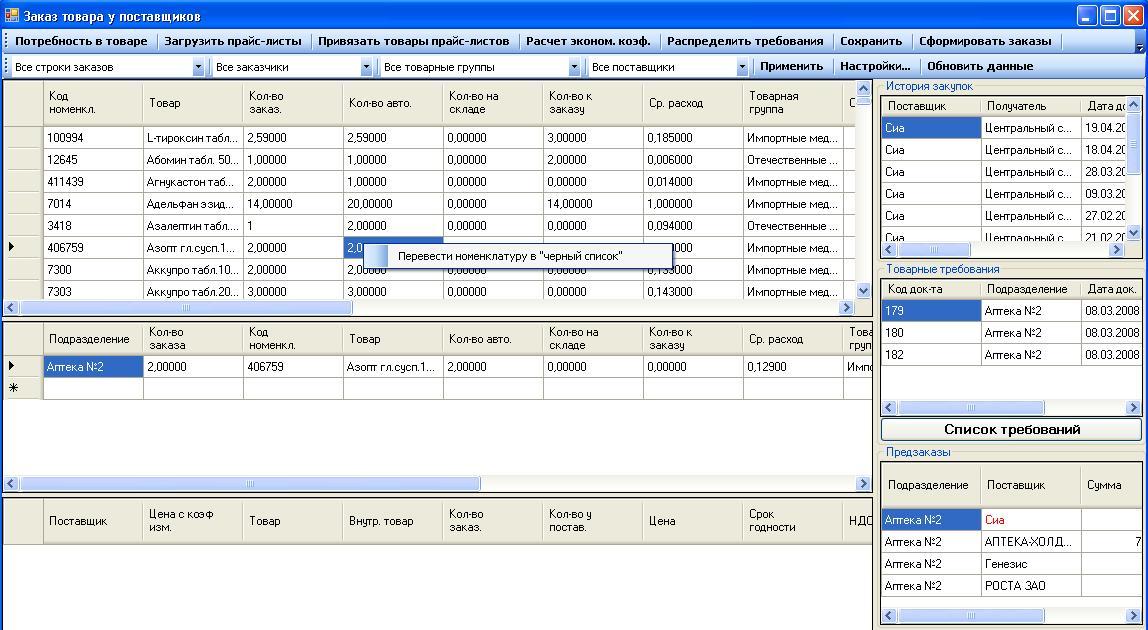Expand the 'Все заказчики' combo box

coord(366,67)
